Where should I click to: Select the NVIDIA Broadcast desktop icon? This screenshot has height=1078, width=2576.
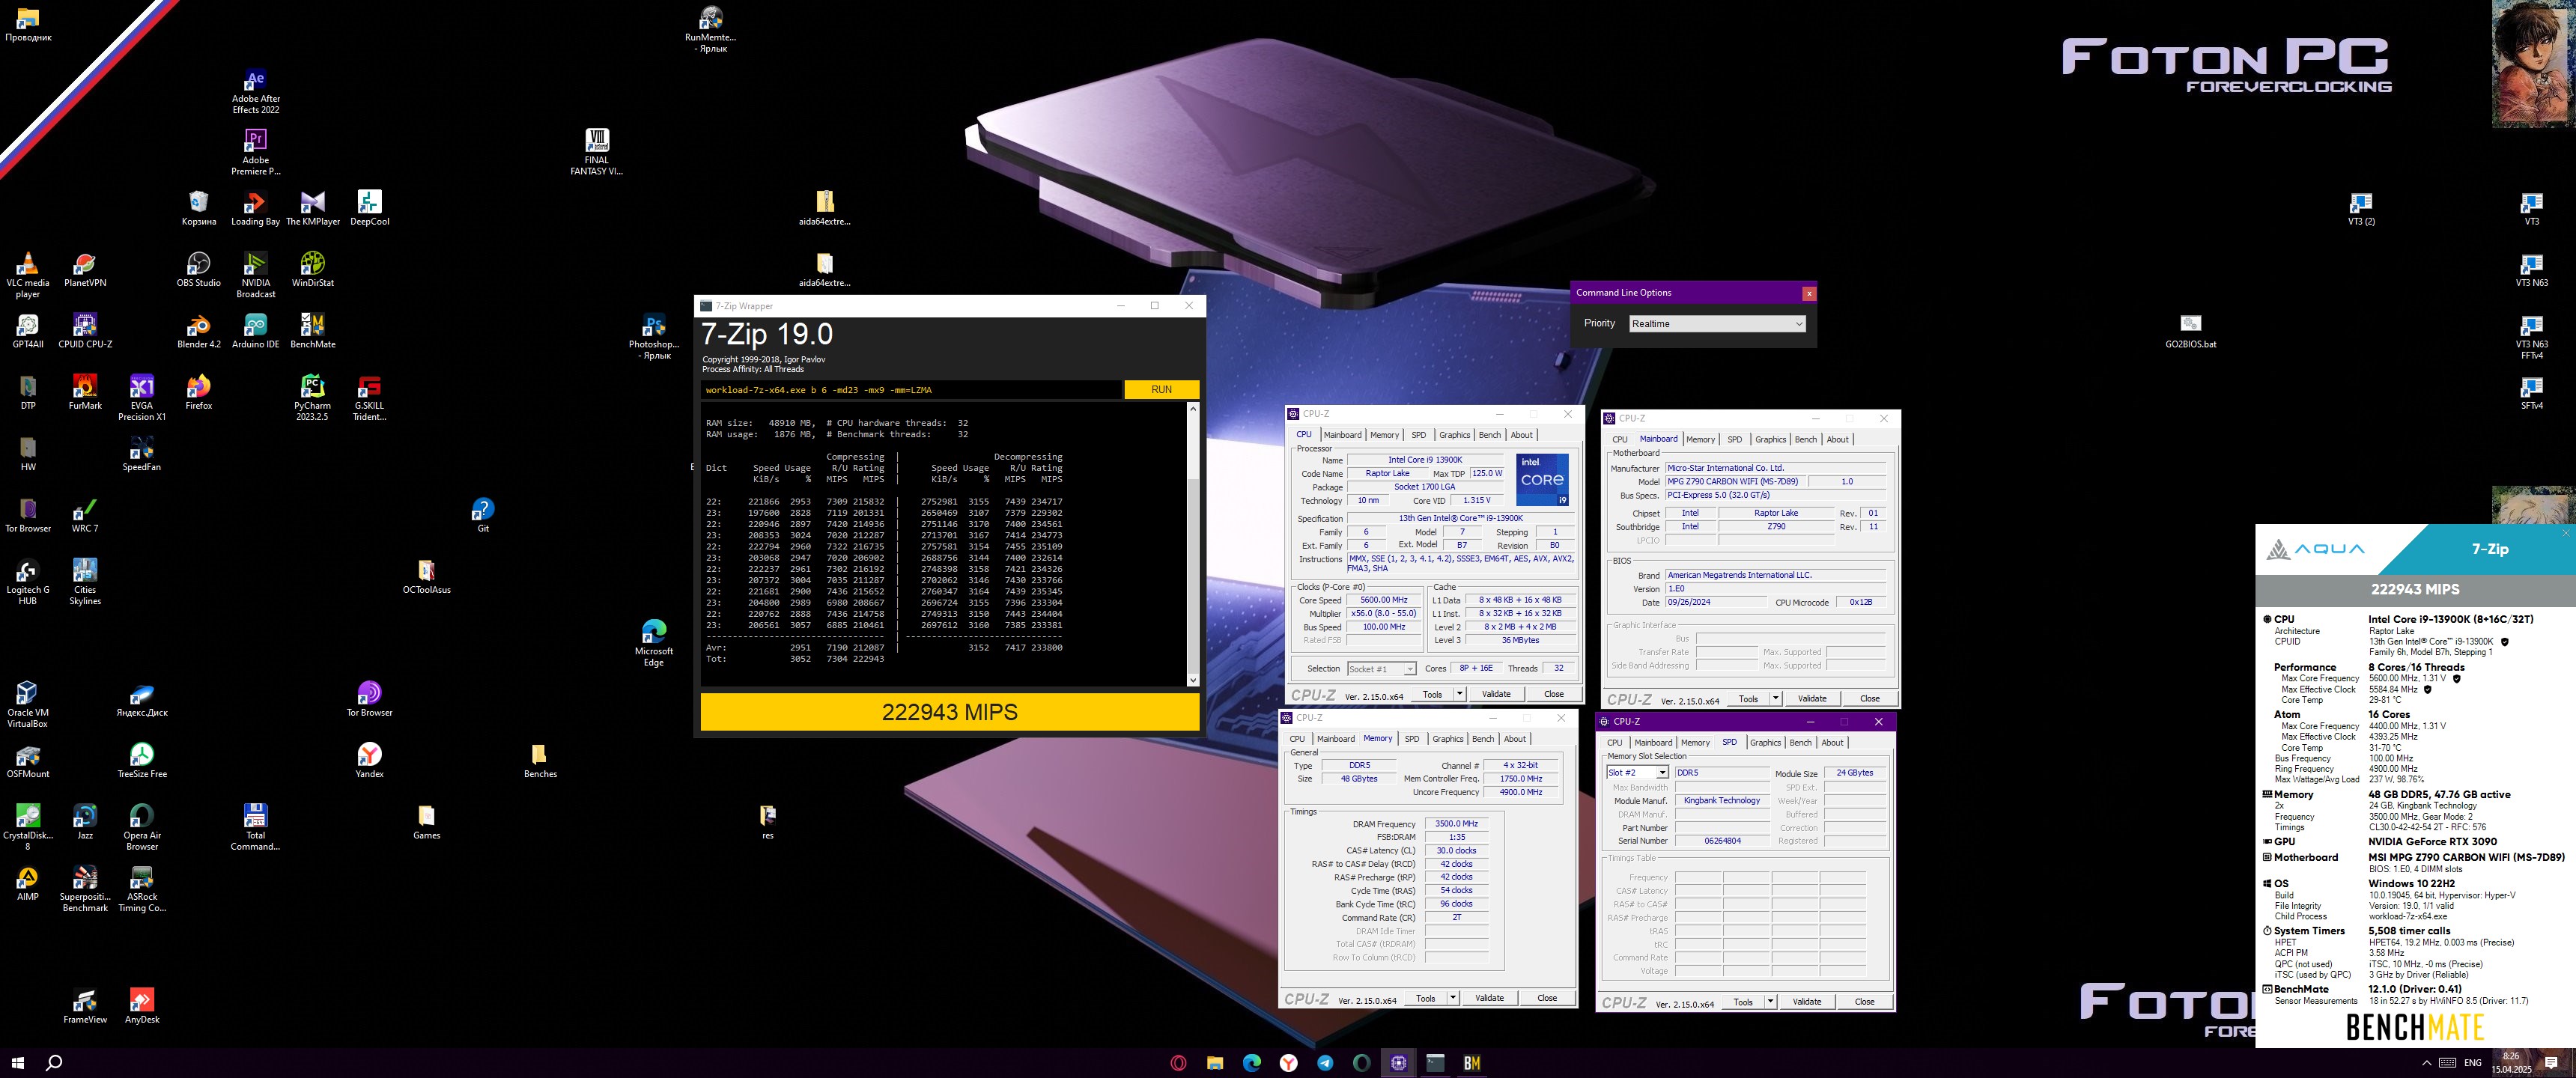pos(256,275)
